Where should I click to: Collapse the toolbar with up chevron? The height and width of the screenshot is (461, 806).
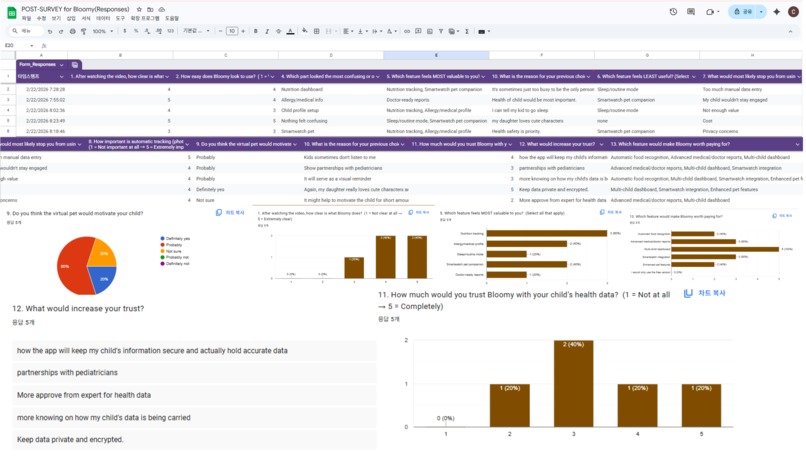coord(790,31)
